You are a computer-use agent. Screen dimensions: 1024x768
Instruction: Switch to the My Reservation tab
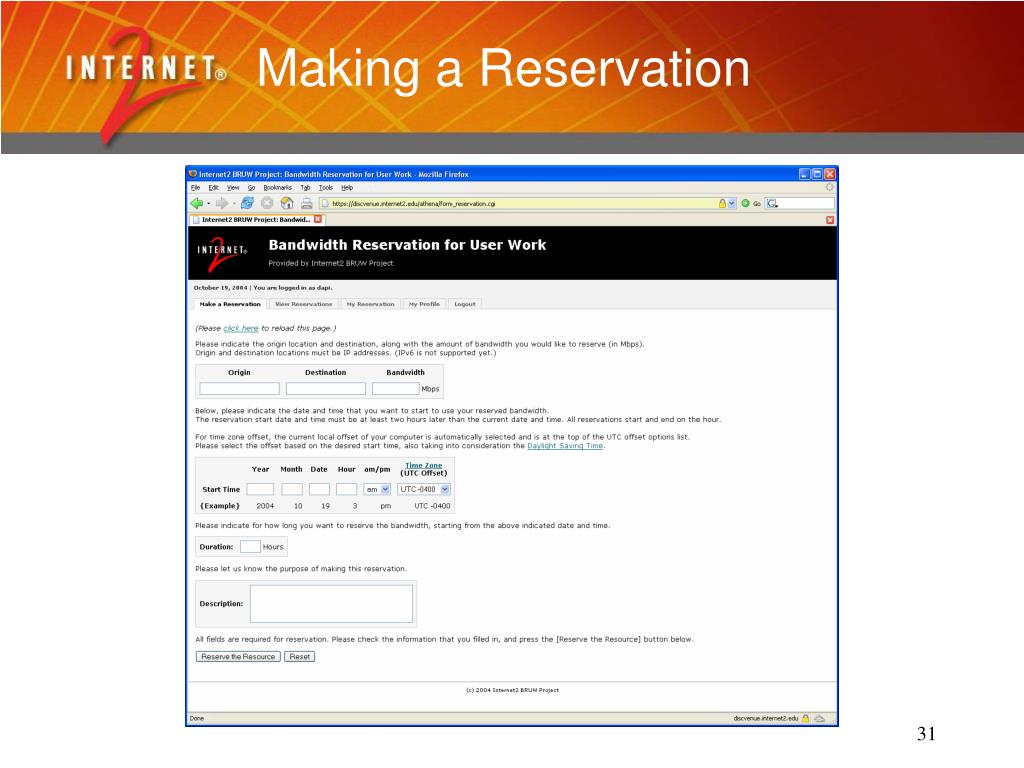(x=370, y=304)
